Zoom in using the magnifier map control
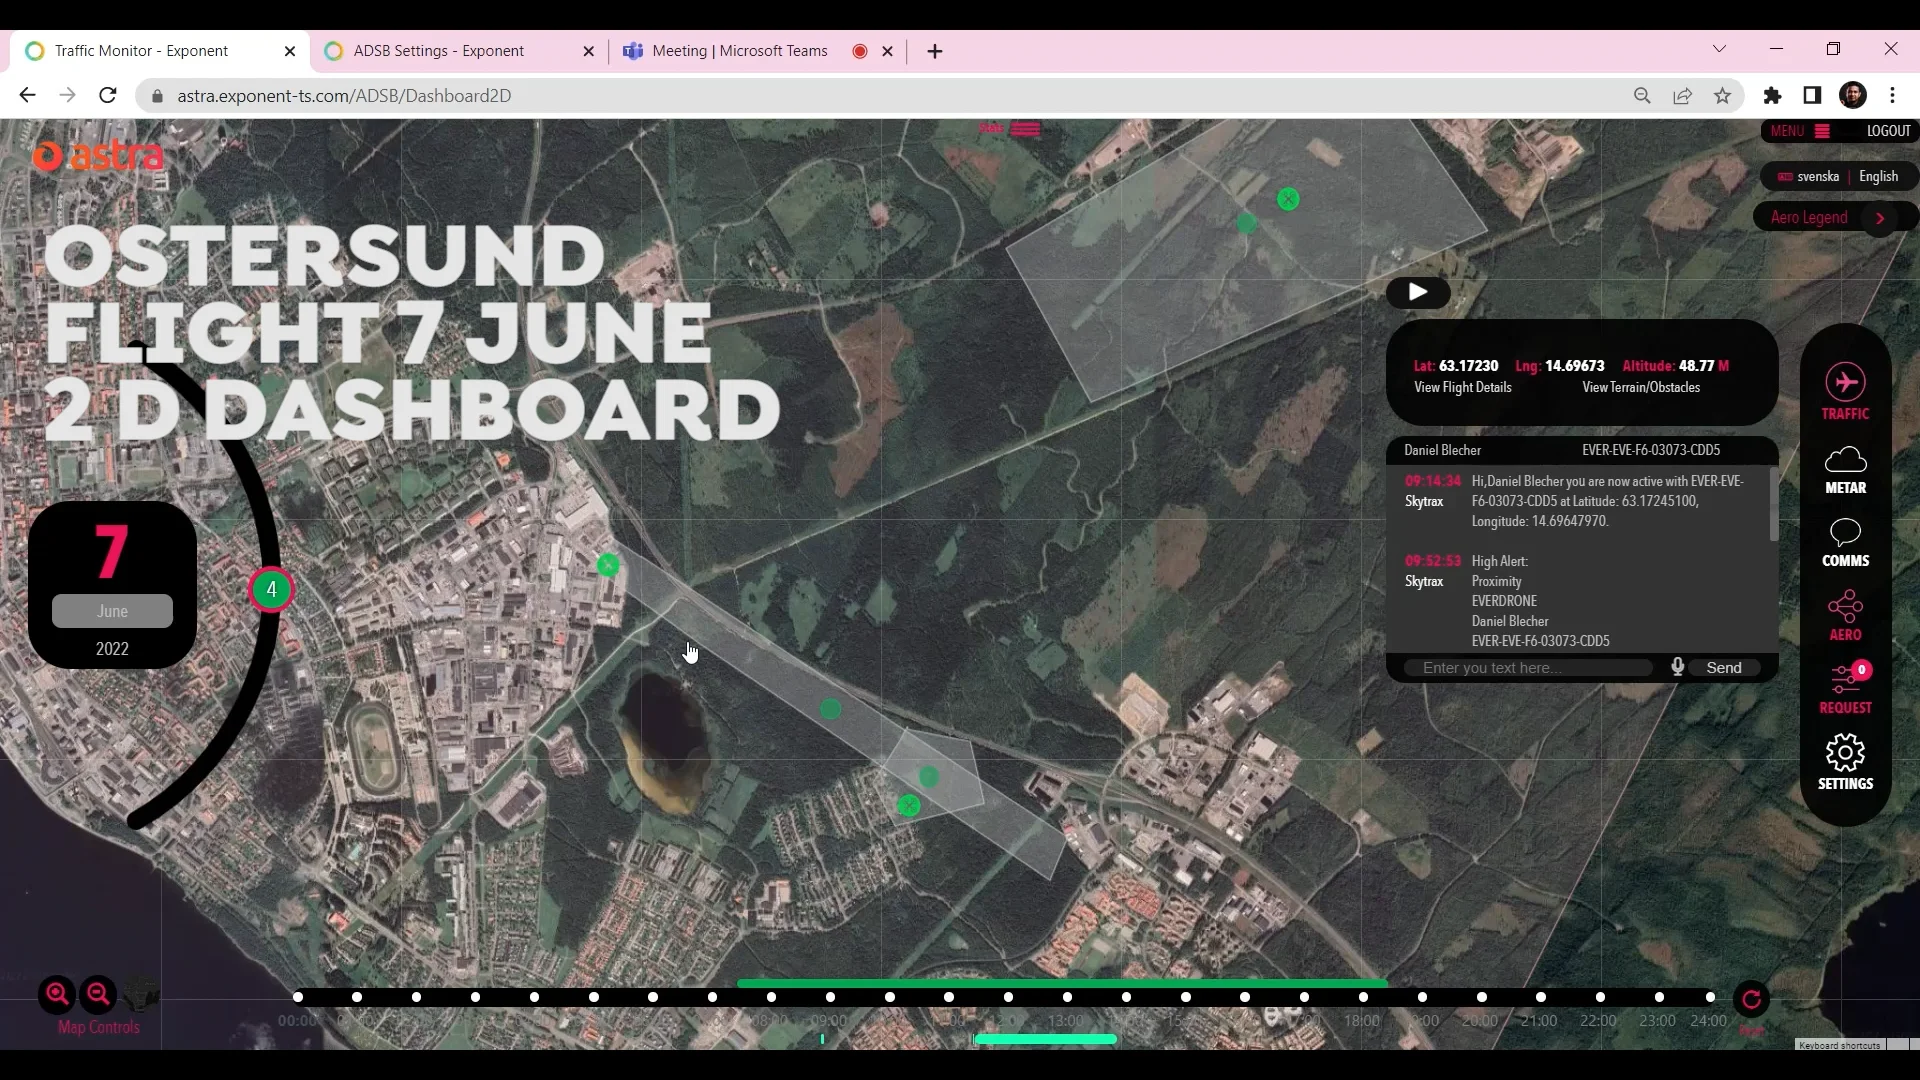1920x1080 pixels. pos(57,993)
